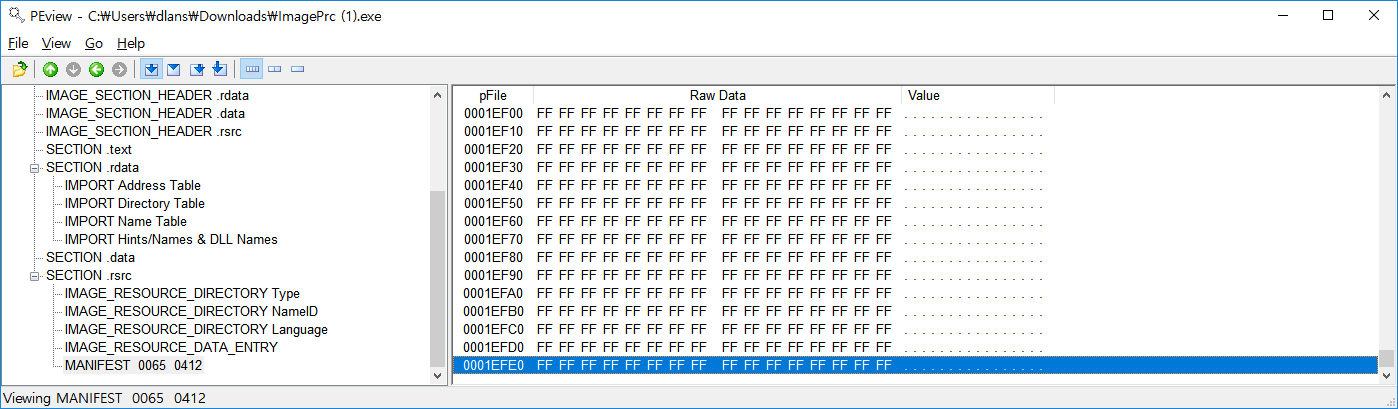Collapse the SECTION .rsrc tree node
1398x409 pixels.
35,275
